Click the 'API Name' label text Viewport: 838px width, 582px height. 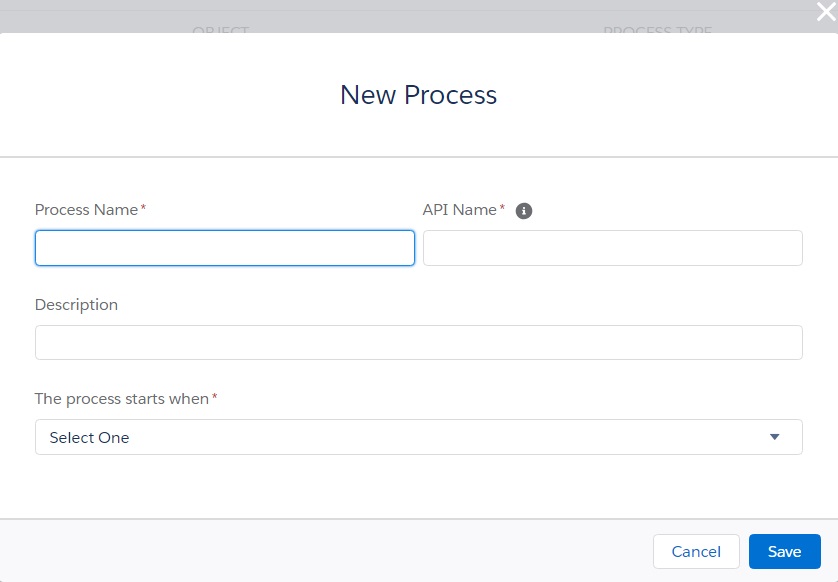pyautogui.click(x=460, y=209)
